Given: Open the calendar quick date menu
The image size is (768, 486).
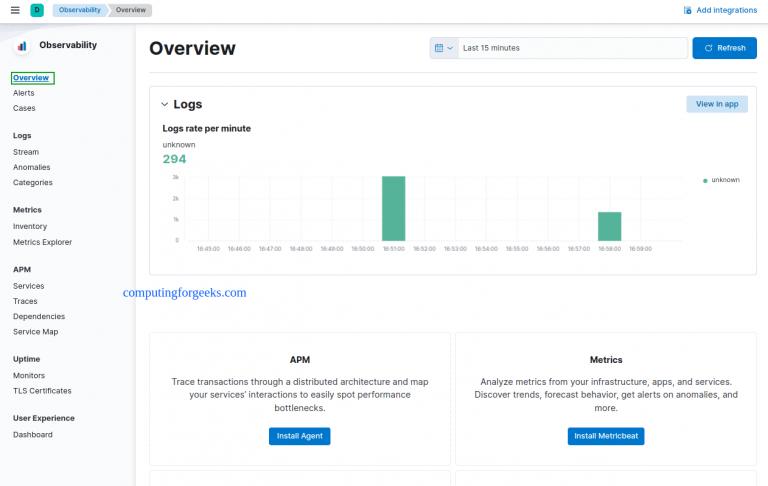Looking at the screenshot, I should 443,48.
